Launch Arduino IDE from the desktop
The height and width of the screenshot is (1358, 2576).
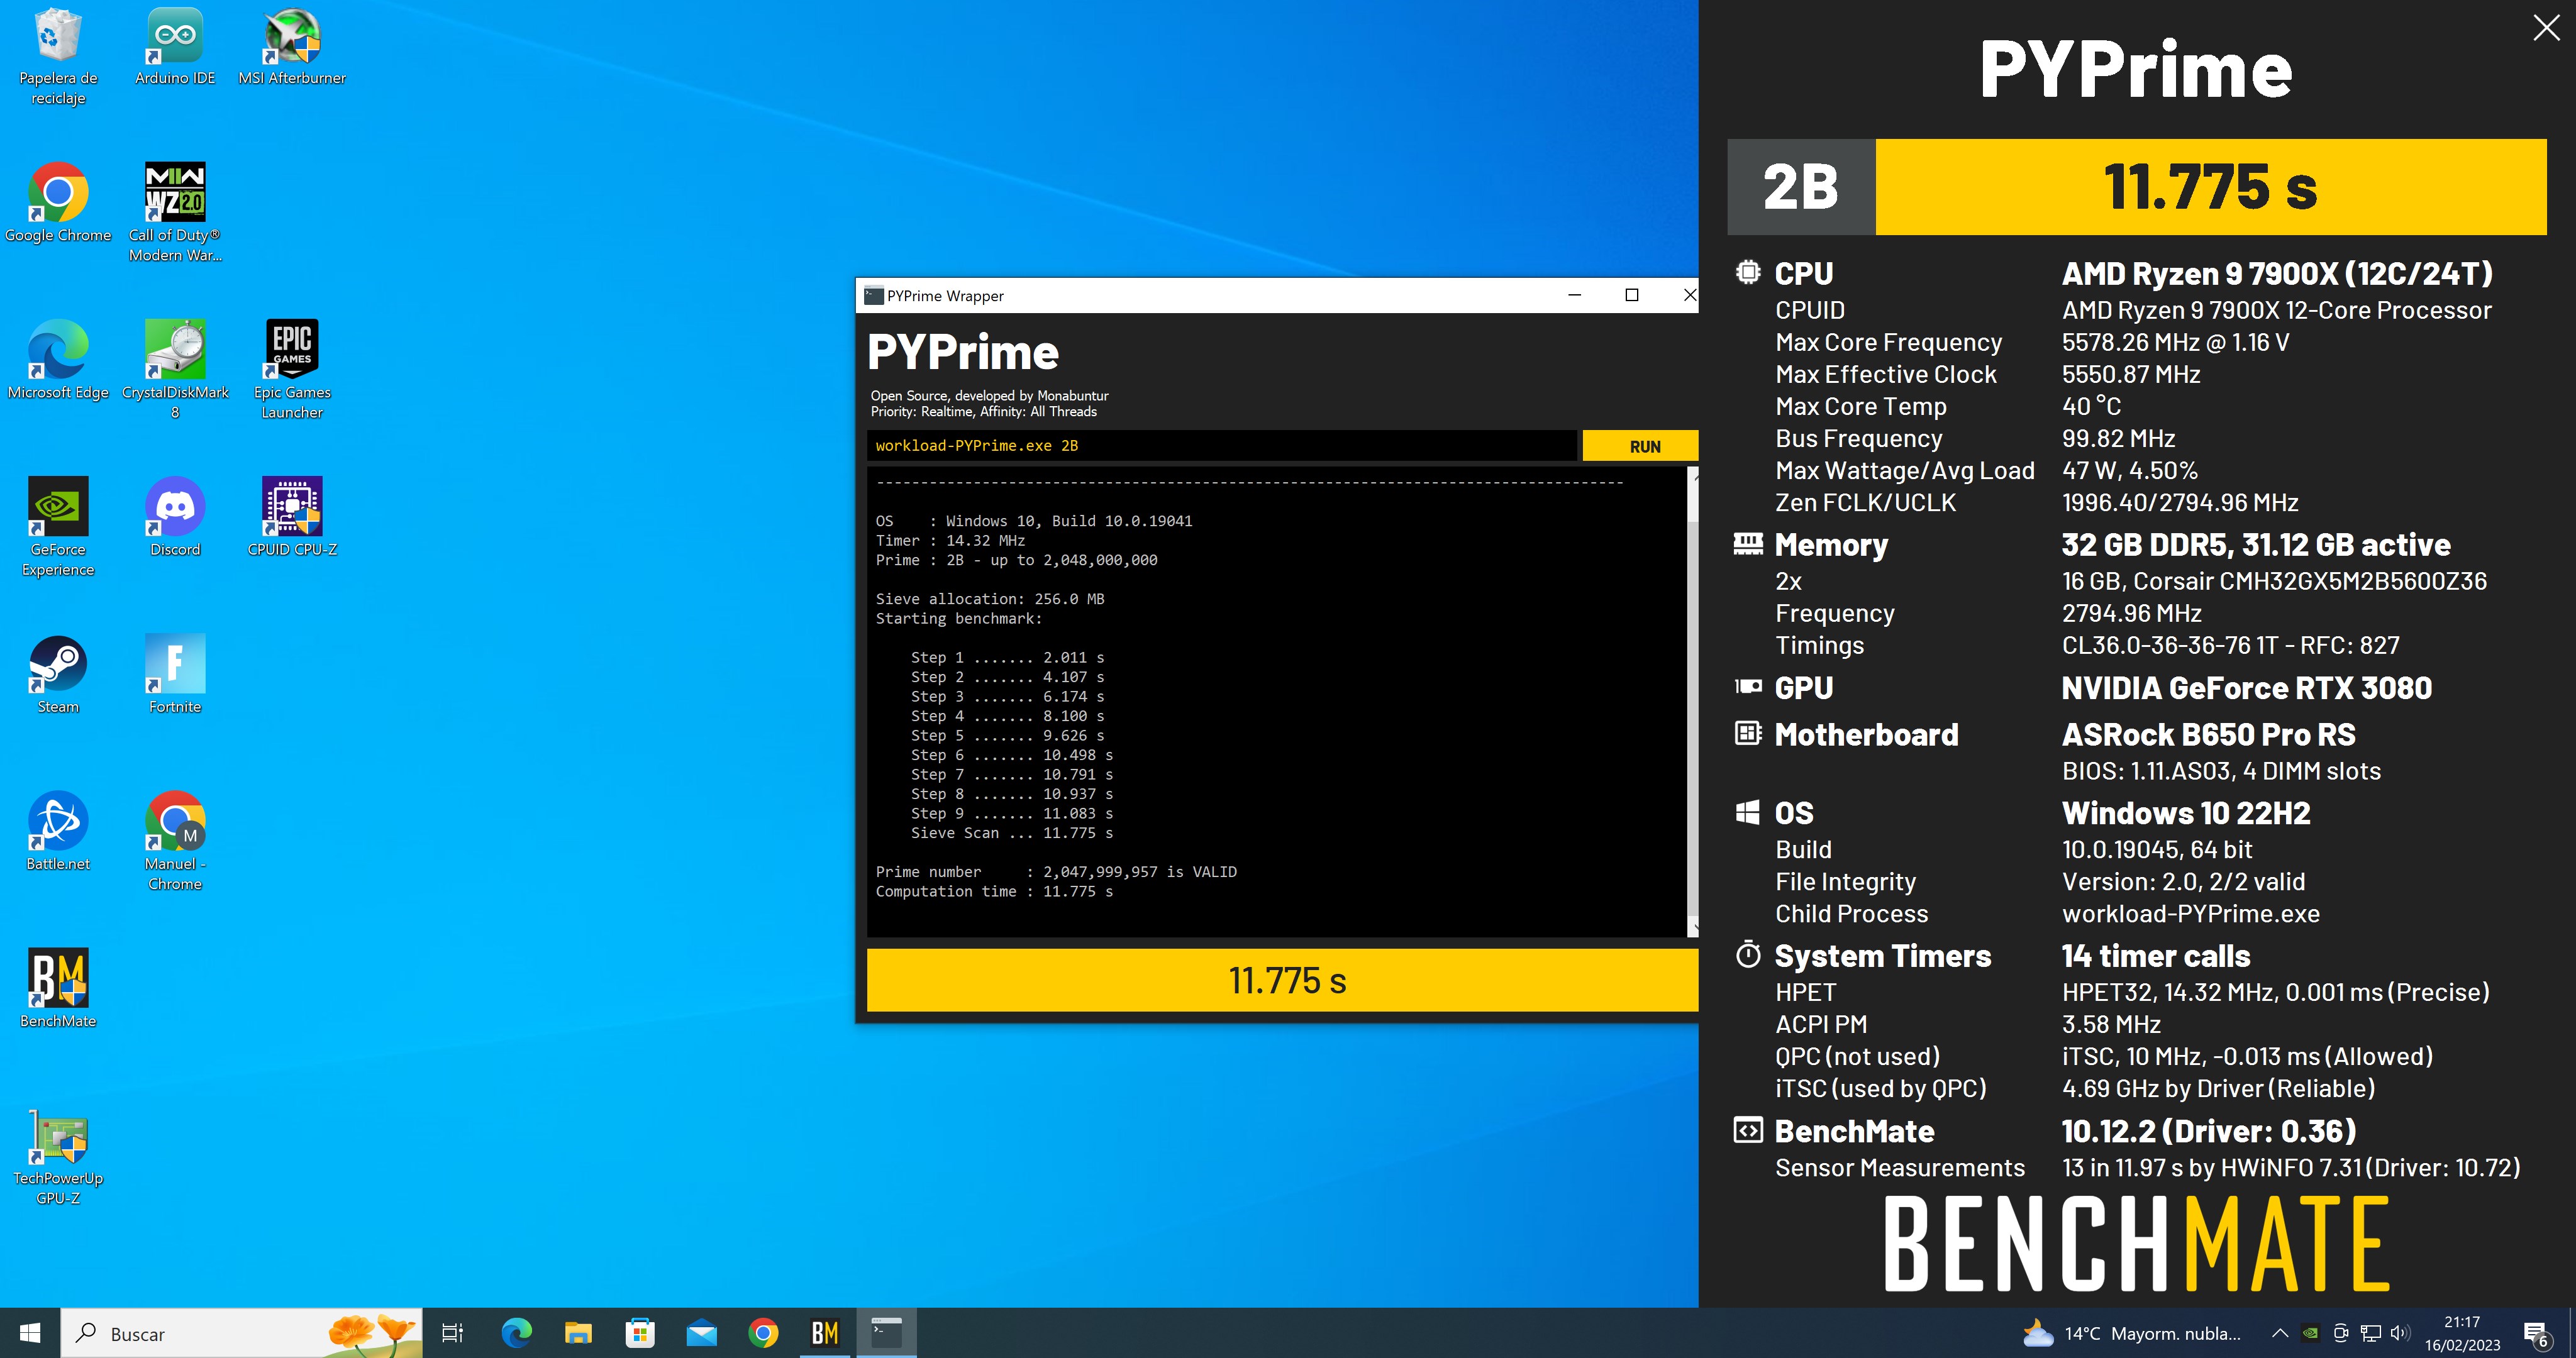(x=175, y=47)
